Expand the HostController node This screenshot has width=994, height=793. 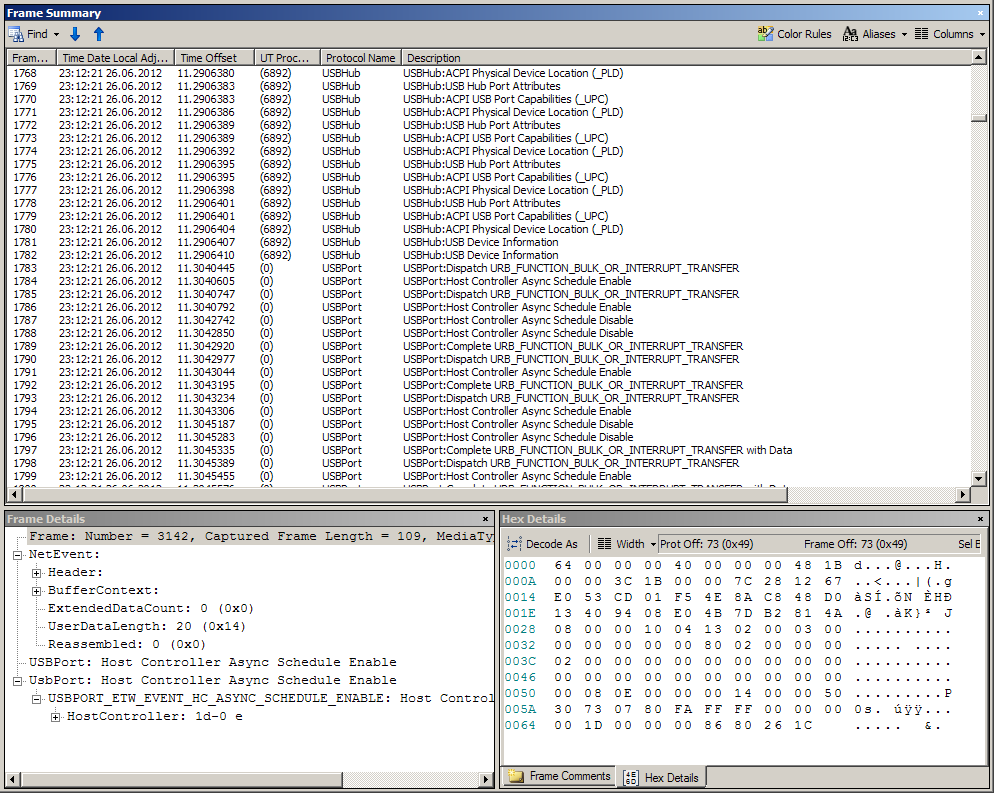click(x=56, y=717)
